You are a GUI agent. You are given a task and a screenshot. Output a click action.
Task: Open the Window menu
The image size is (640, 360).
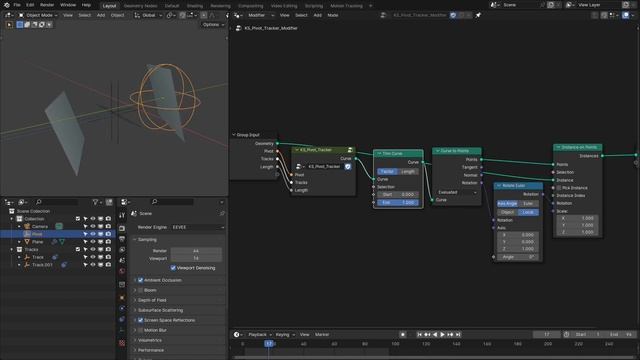(x=68, y=5)
